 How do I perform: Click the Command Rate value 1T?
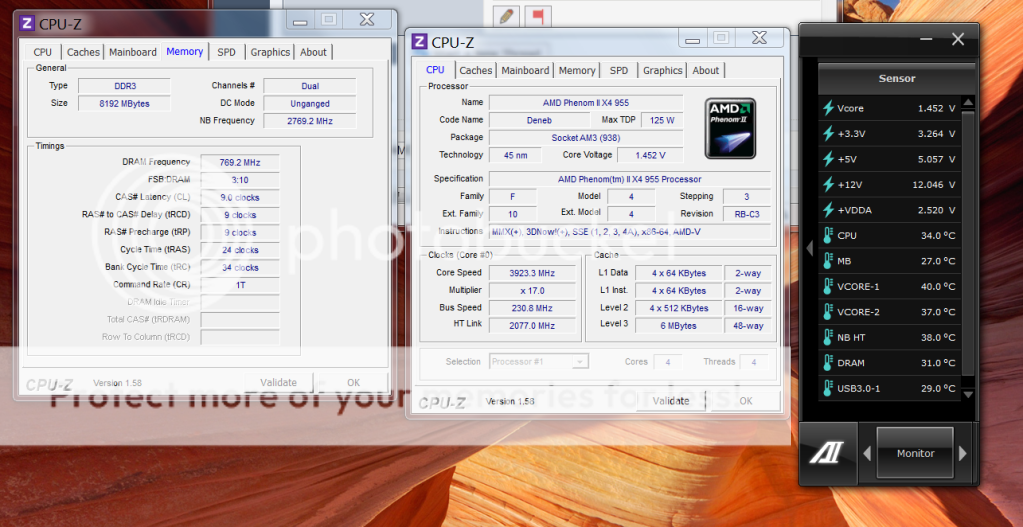tap(239, 285)
